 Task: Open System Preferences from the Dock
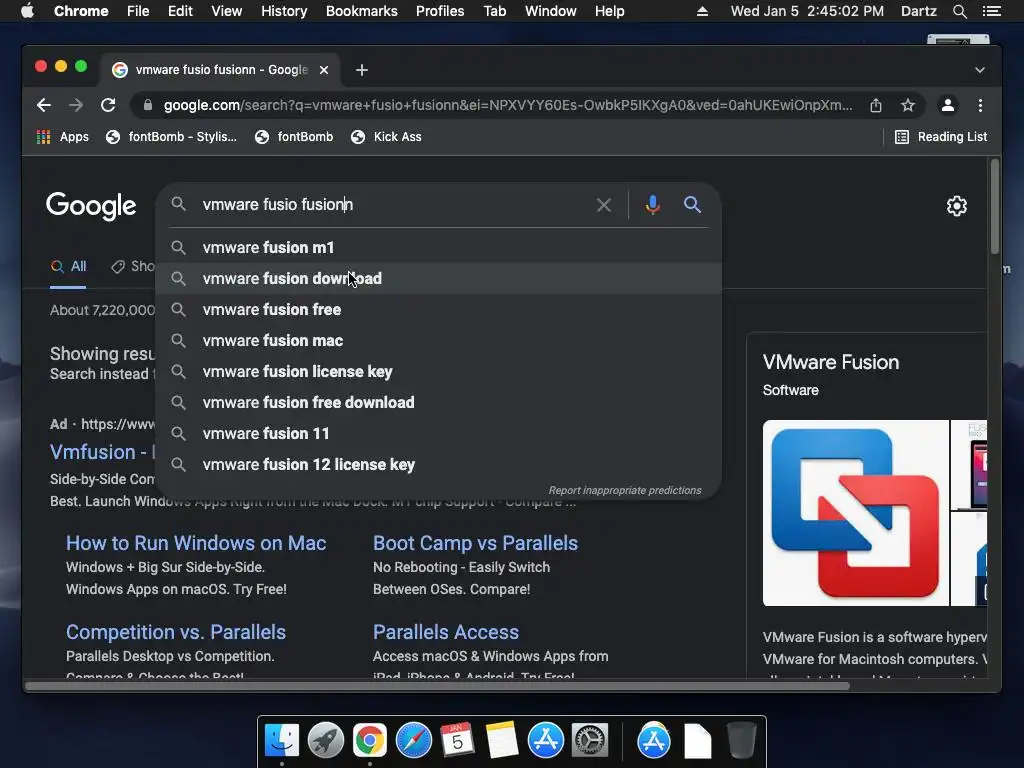(x=590, y=741)
